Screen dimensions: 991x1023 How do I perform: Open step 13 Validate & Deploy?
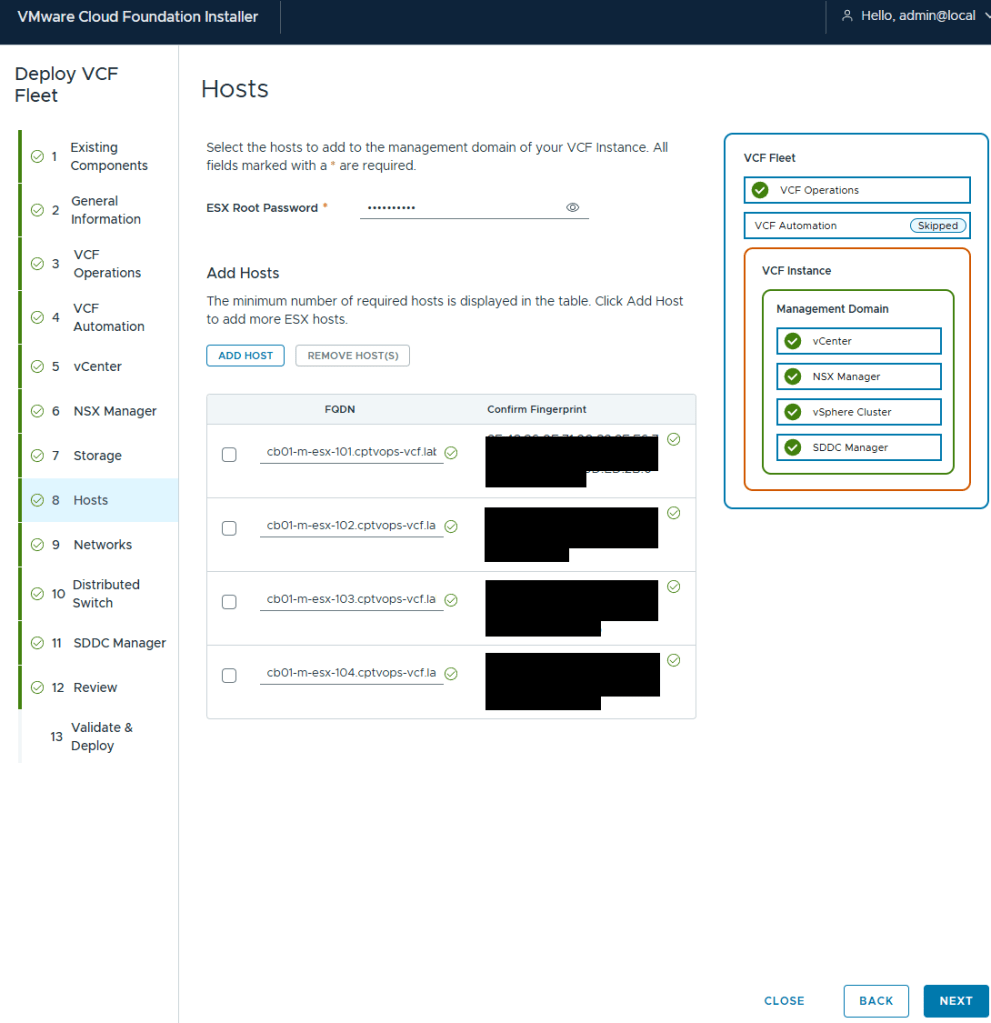[99, 737]
